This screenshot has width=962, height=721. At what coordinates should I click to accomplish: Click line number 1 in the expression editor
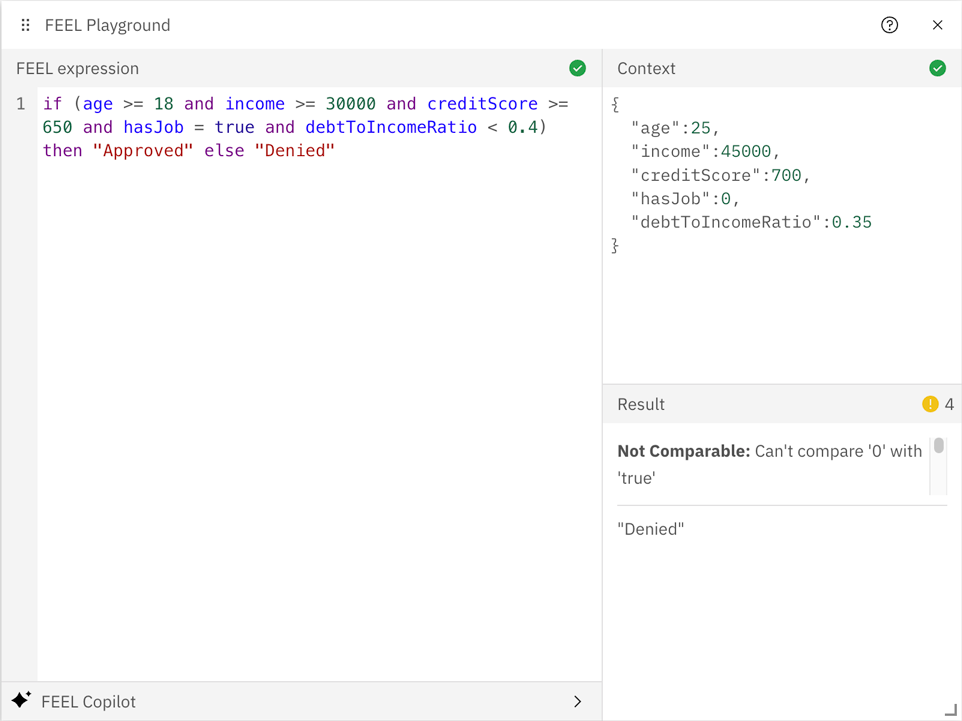[x=20, y=103]
